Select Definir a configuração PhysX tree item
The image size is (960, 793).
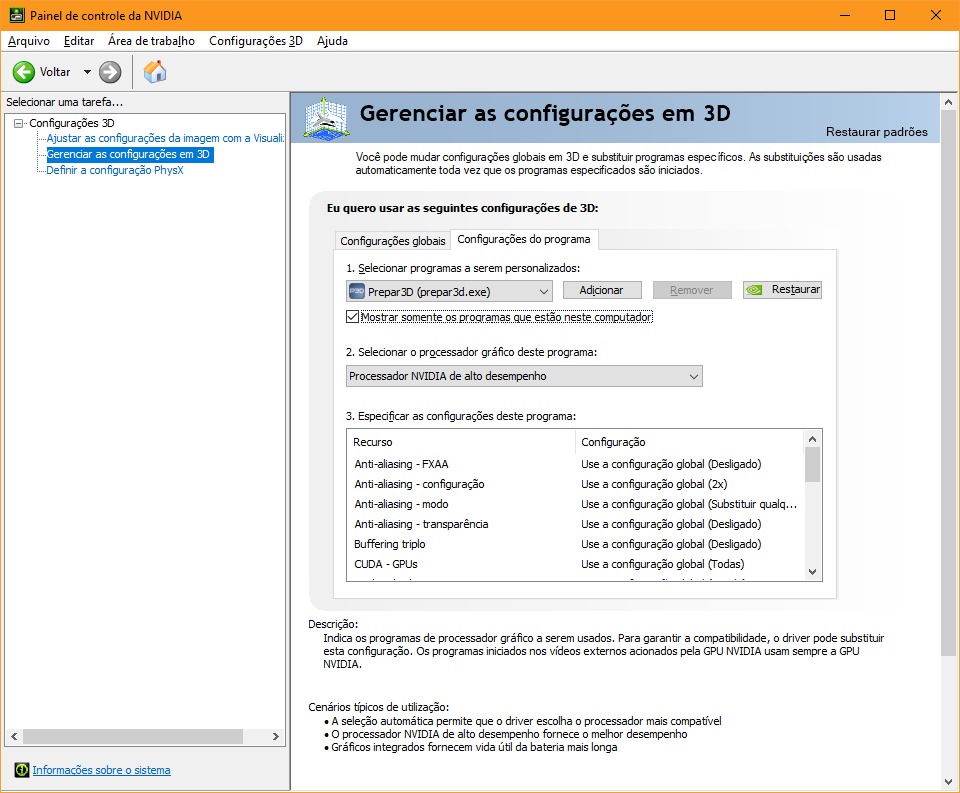click(115, 170)
